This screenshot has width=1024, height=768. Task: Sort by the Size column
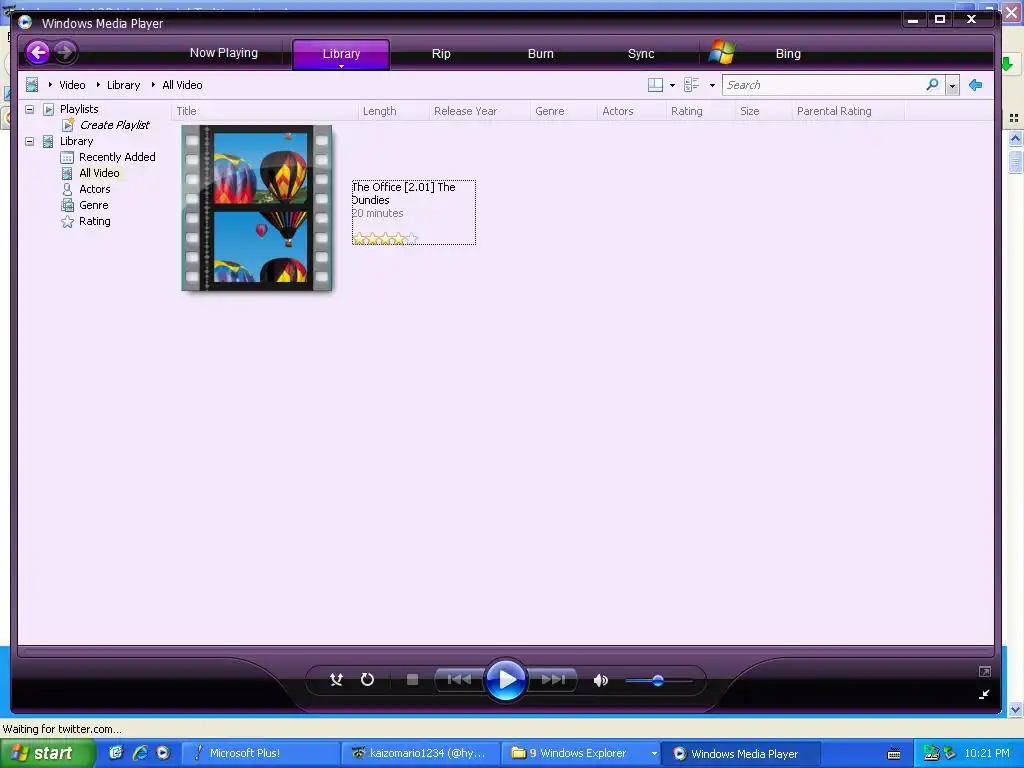pos(763,111)
